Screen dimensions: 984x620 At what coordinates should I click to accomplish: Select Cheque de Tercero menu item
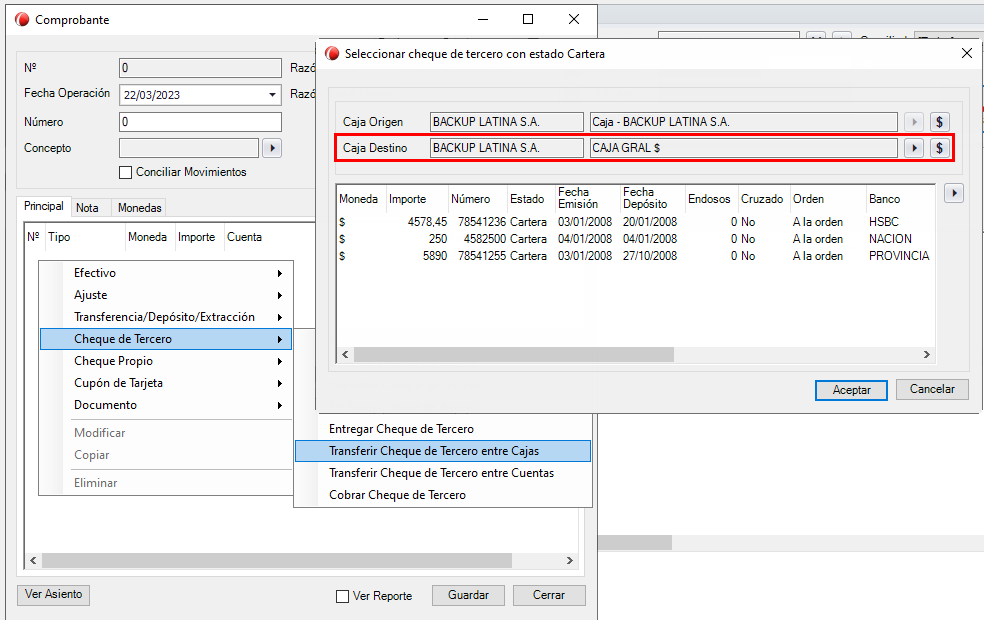coord(166,339)
